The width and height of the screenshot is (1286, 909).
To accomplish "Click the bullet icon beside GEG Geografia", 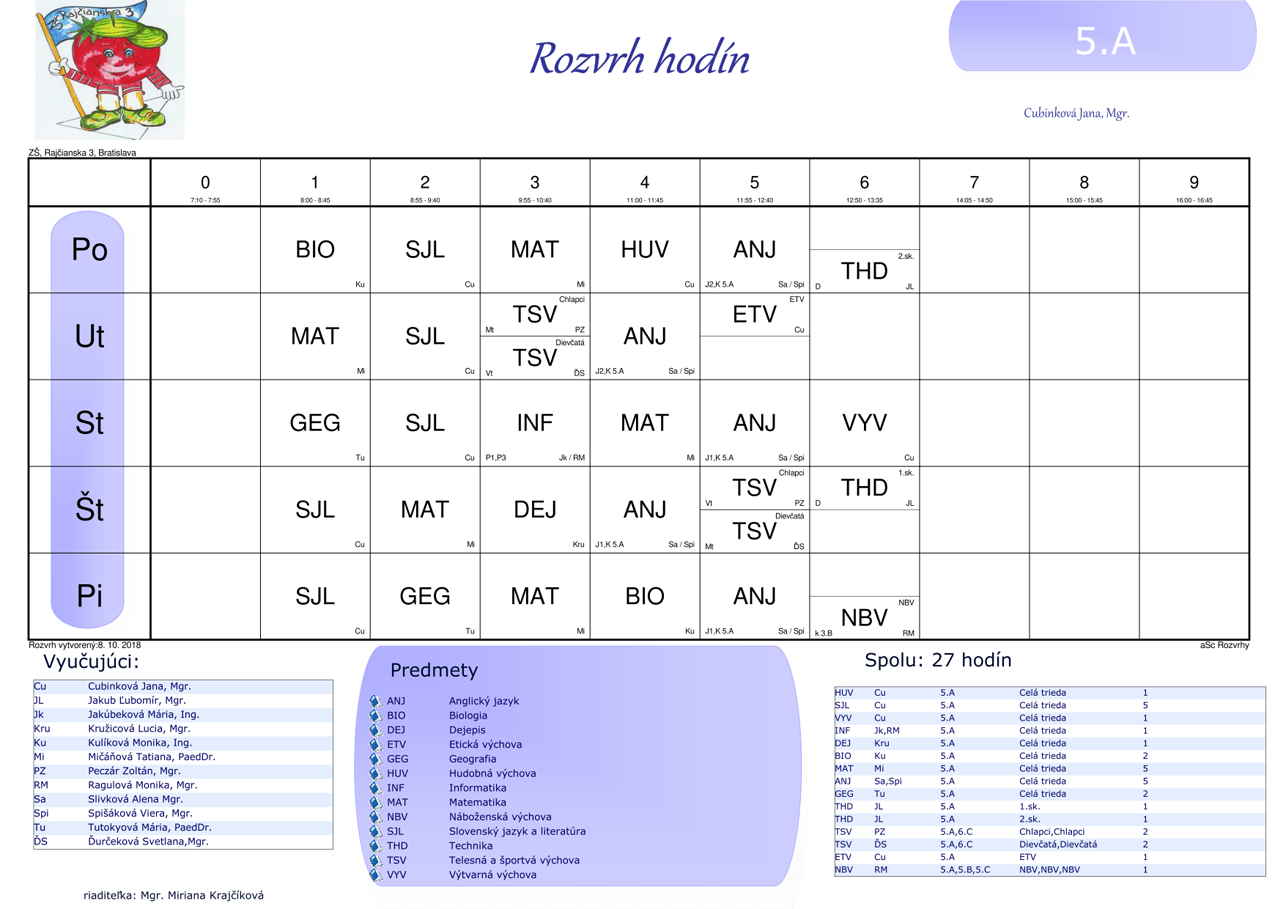I will pos(376,760).
